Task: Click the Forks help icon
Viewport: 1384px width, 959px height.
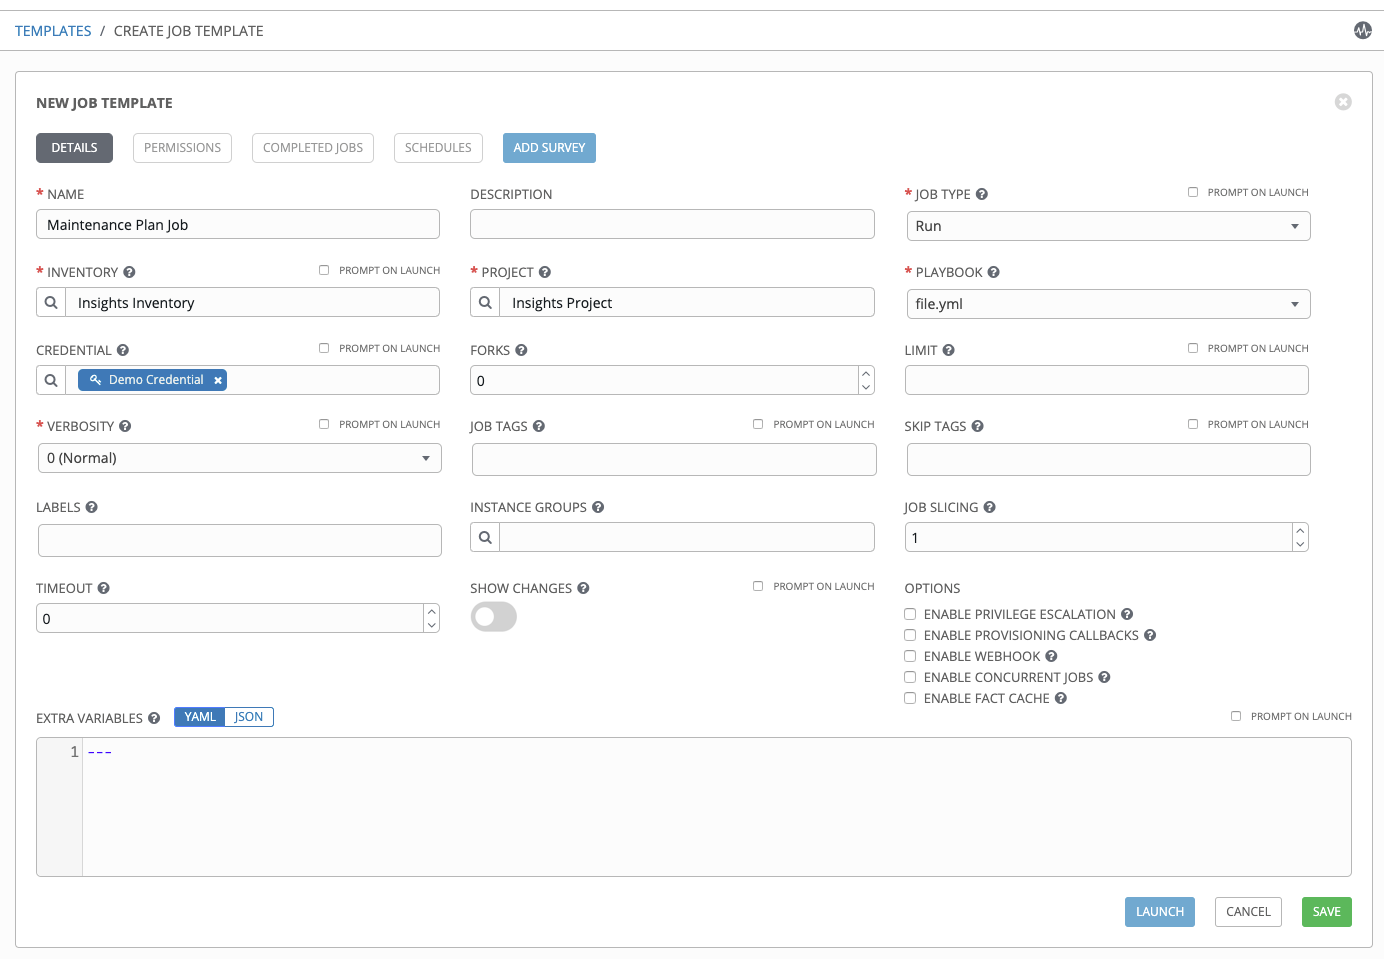Action: tap(521, 350)
